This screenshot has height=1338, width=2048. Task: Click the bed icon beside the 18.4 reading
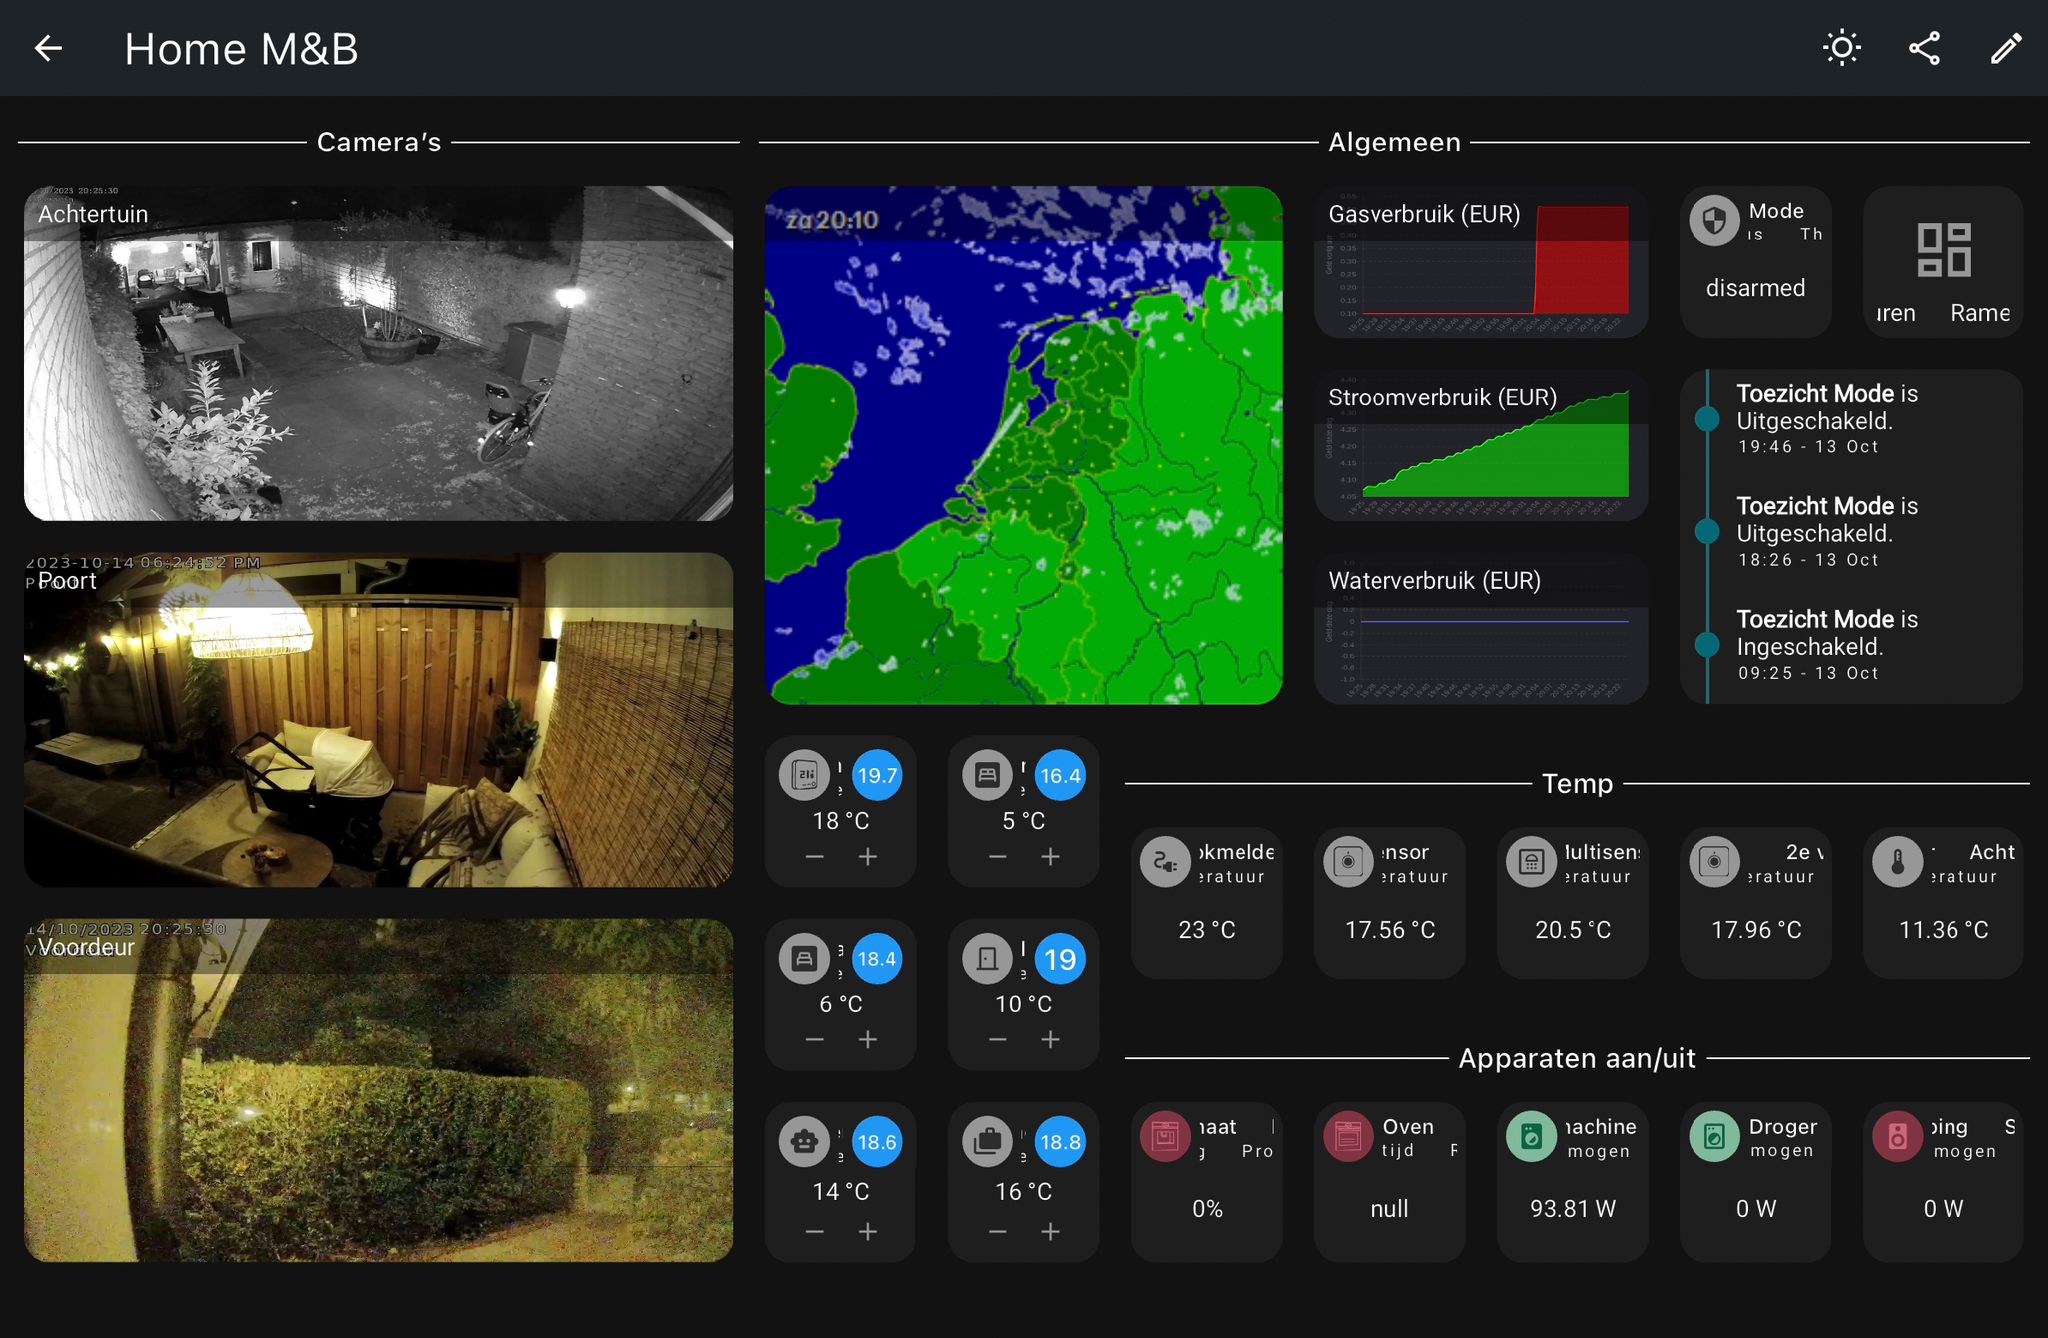point(805,958)
